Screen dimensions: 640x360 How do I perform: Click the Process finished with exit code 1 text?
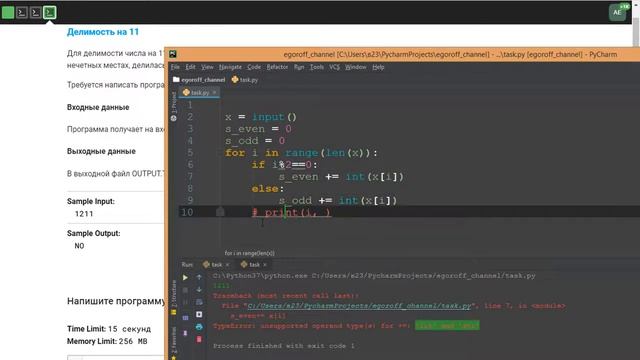[x=284, y=346]
